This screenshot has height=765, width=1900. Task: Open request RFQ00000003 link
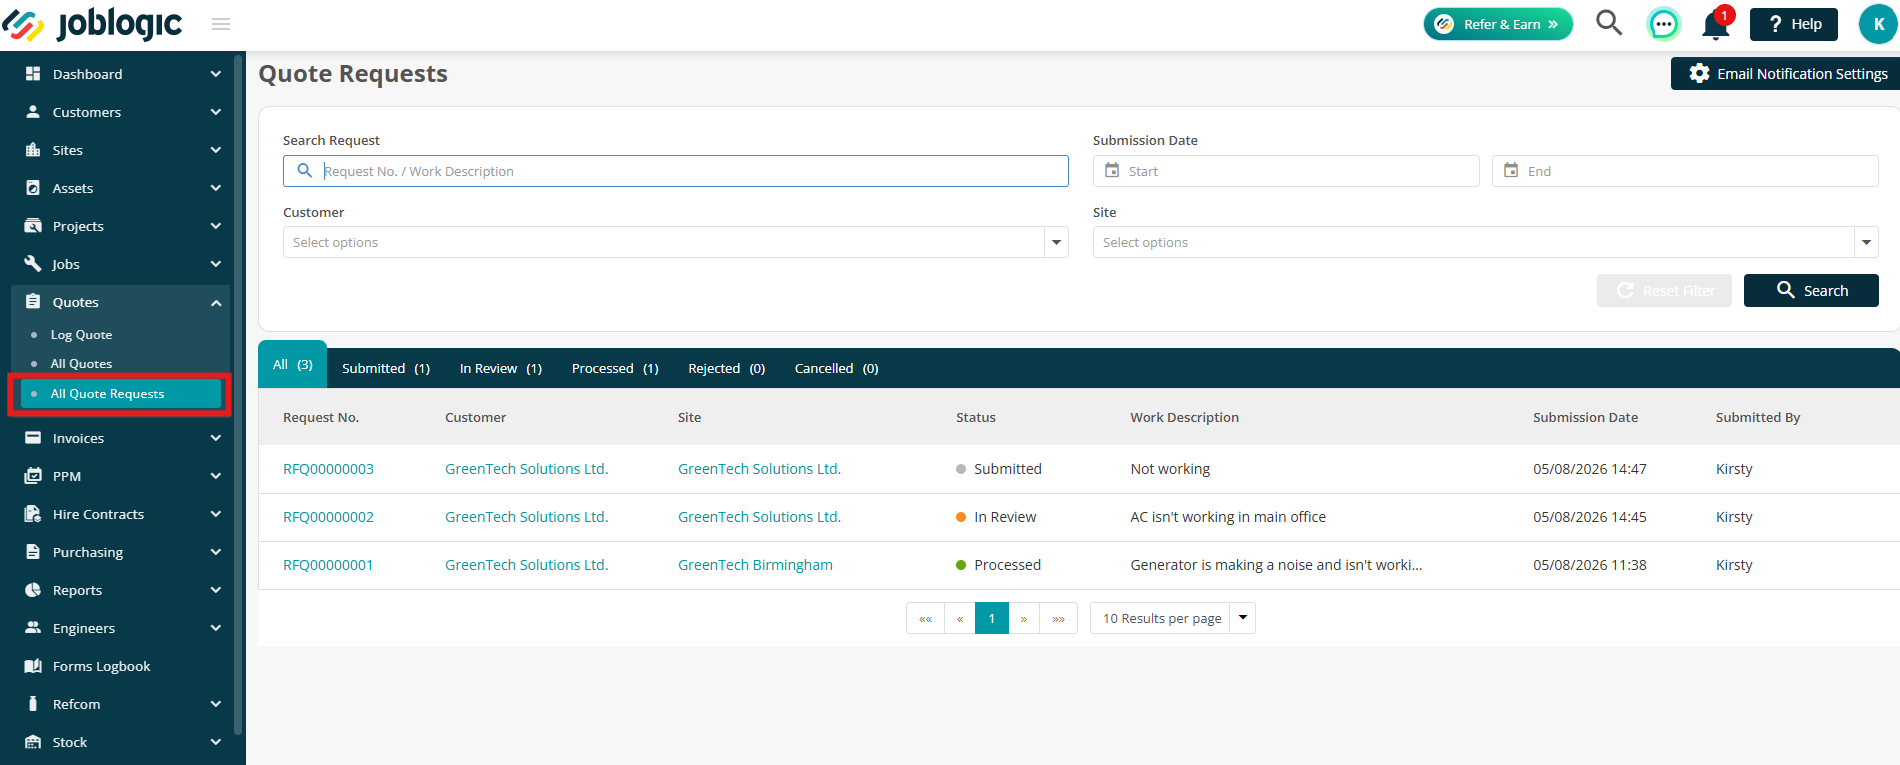click(x=328, y=469)
